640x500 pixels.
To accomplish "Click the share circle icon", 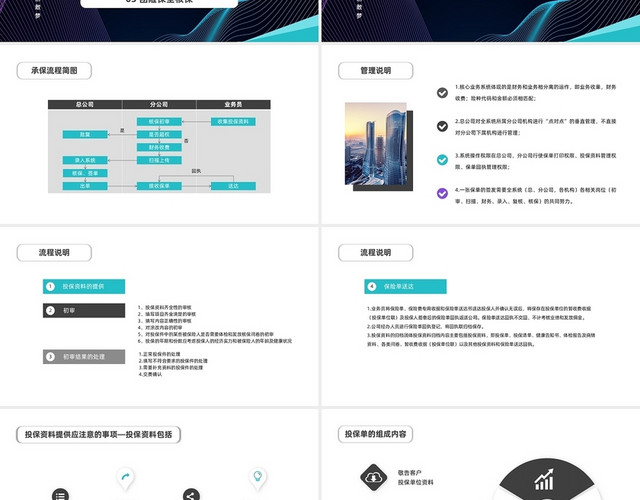I will [x=191, y=494].
